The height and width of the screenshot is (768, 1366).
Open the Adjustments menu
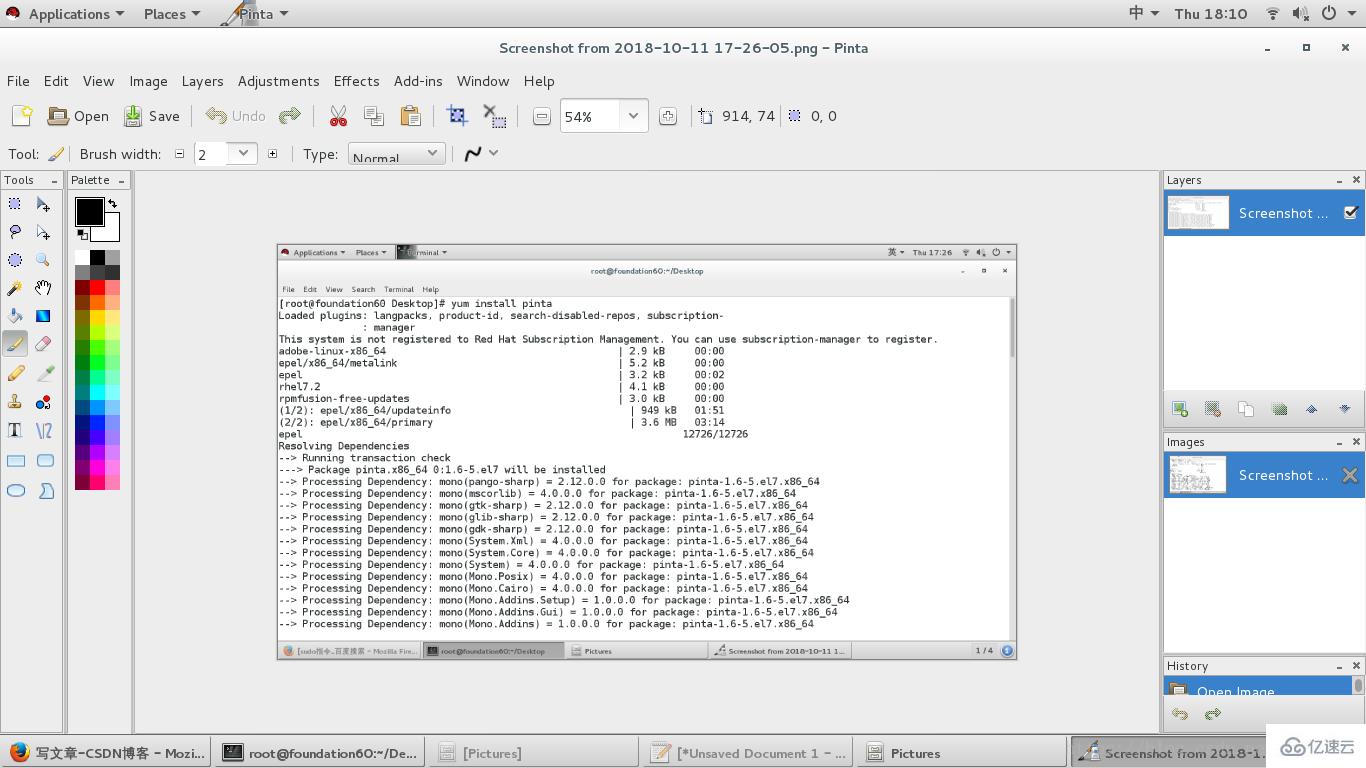[x=279, y=81]
